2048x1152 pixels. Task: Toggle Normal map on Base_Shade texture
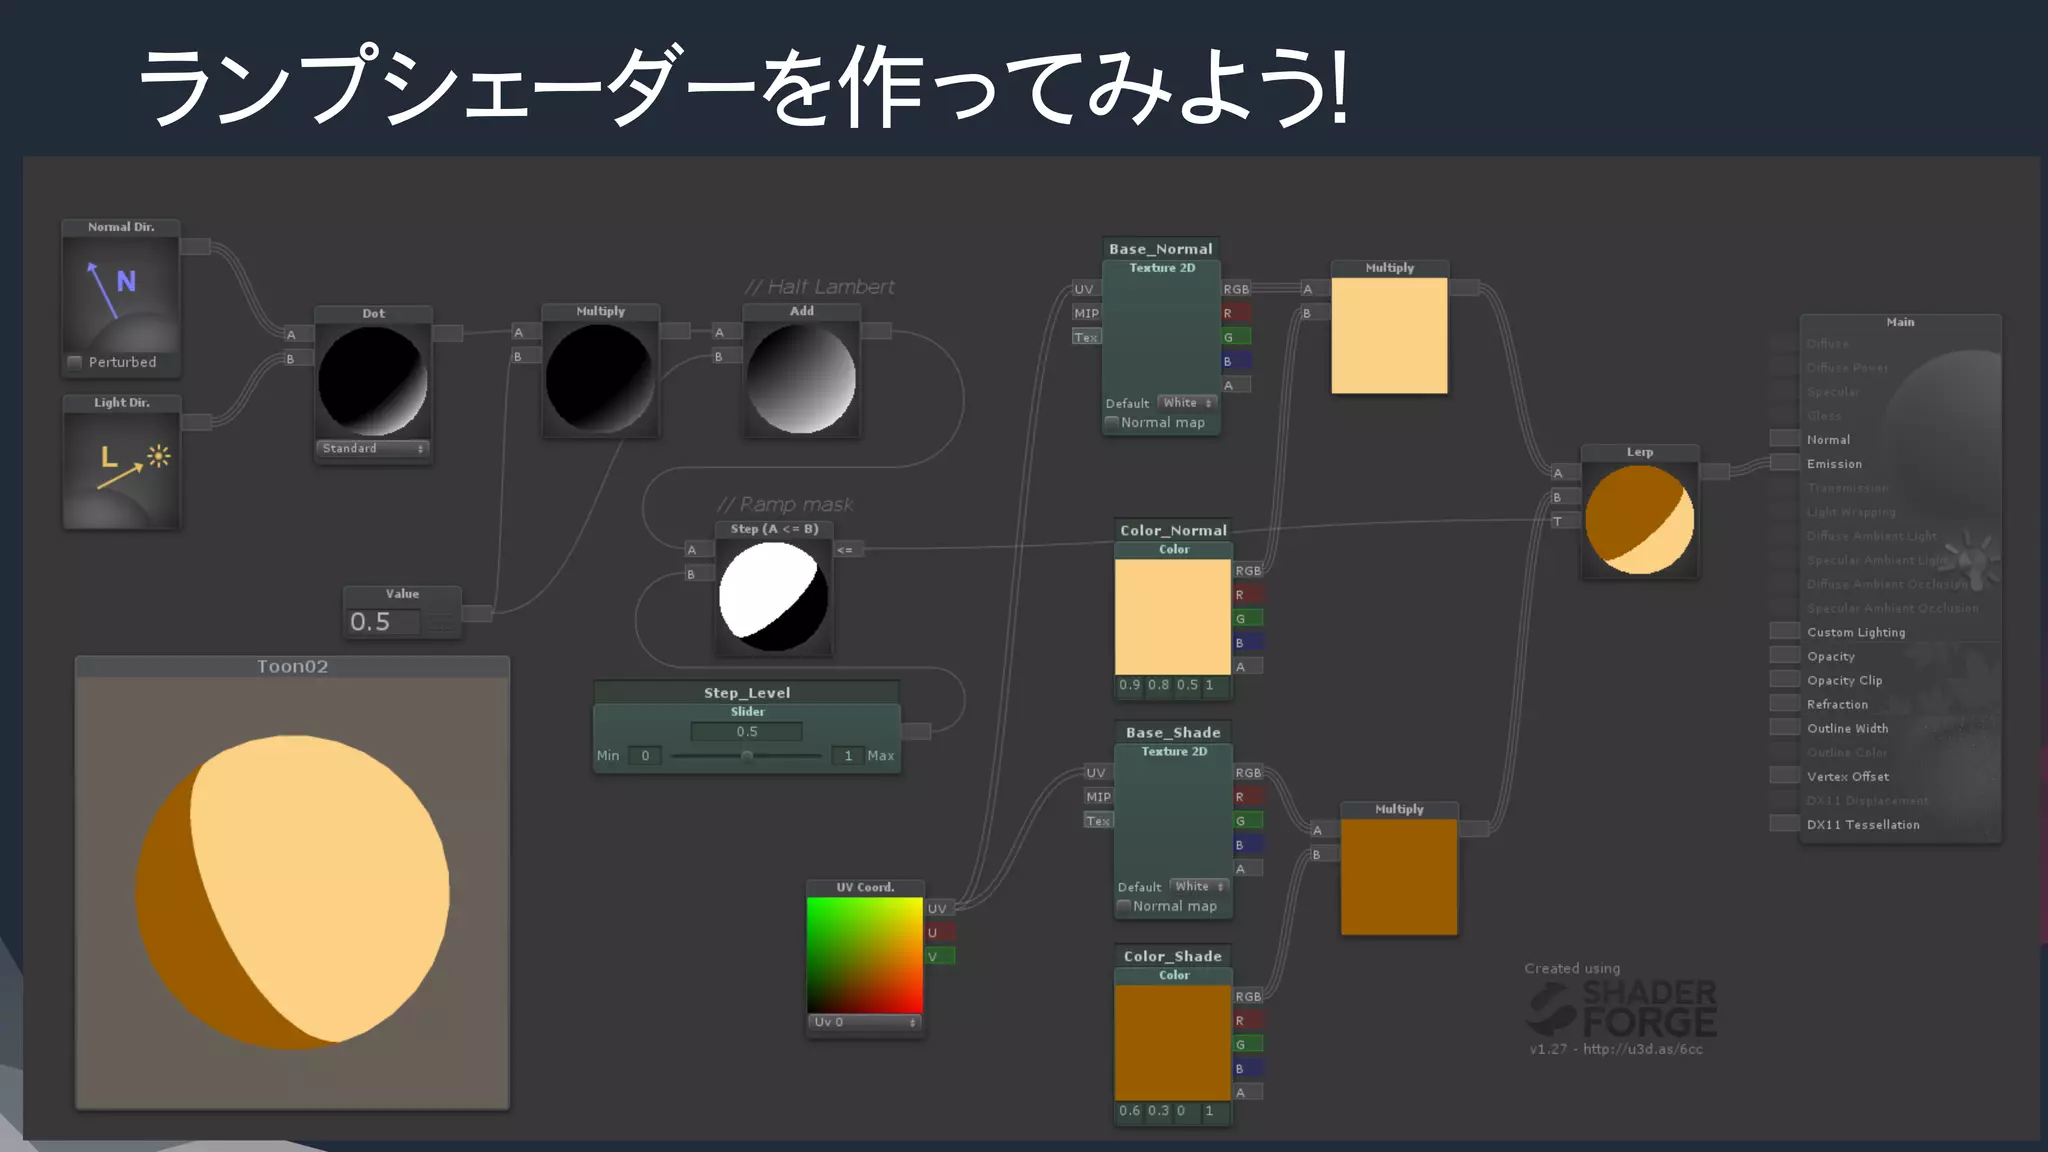coord(1124,907)
